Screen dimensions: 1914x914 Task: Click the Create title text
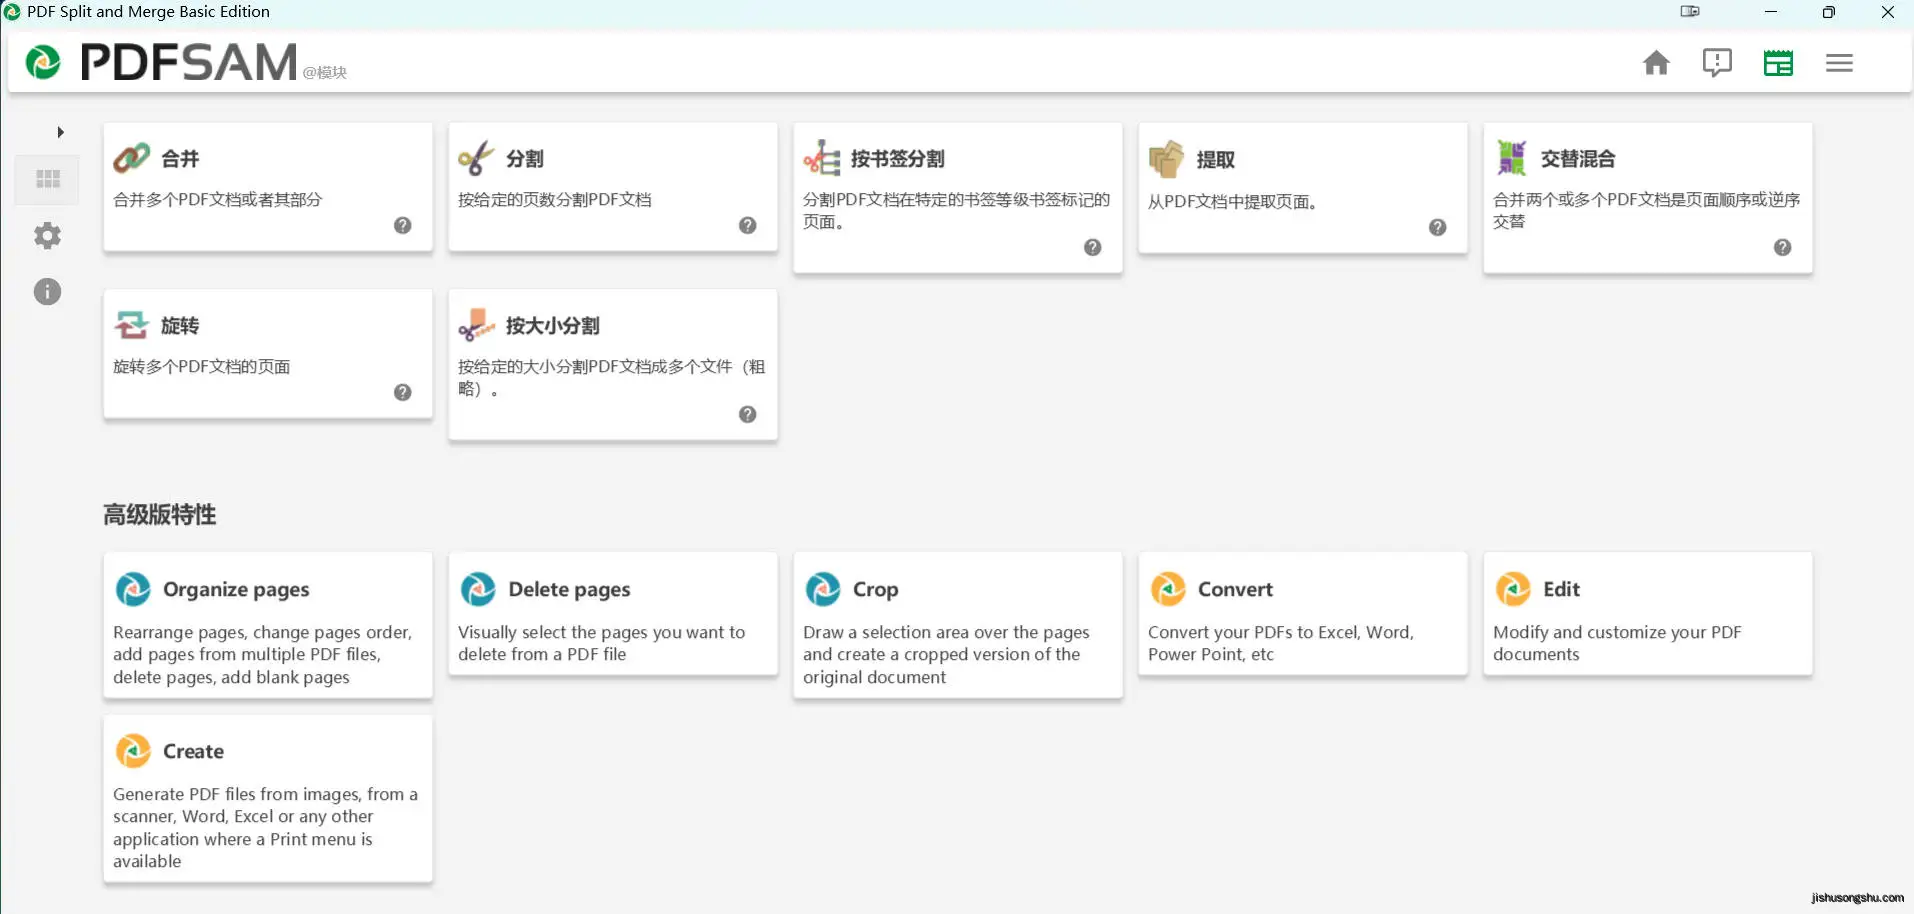(193, 751)
